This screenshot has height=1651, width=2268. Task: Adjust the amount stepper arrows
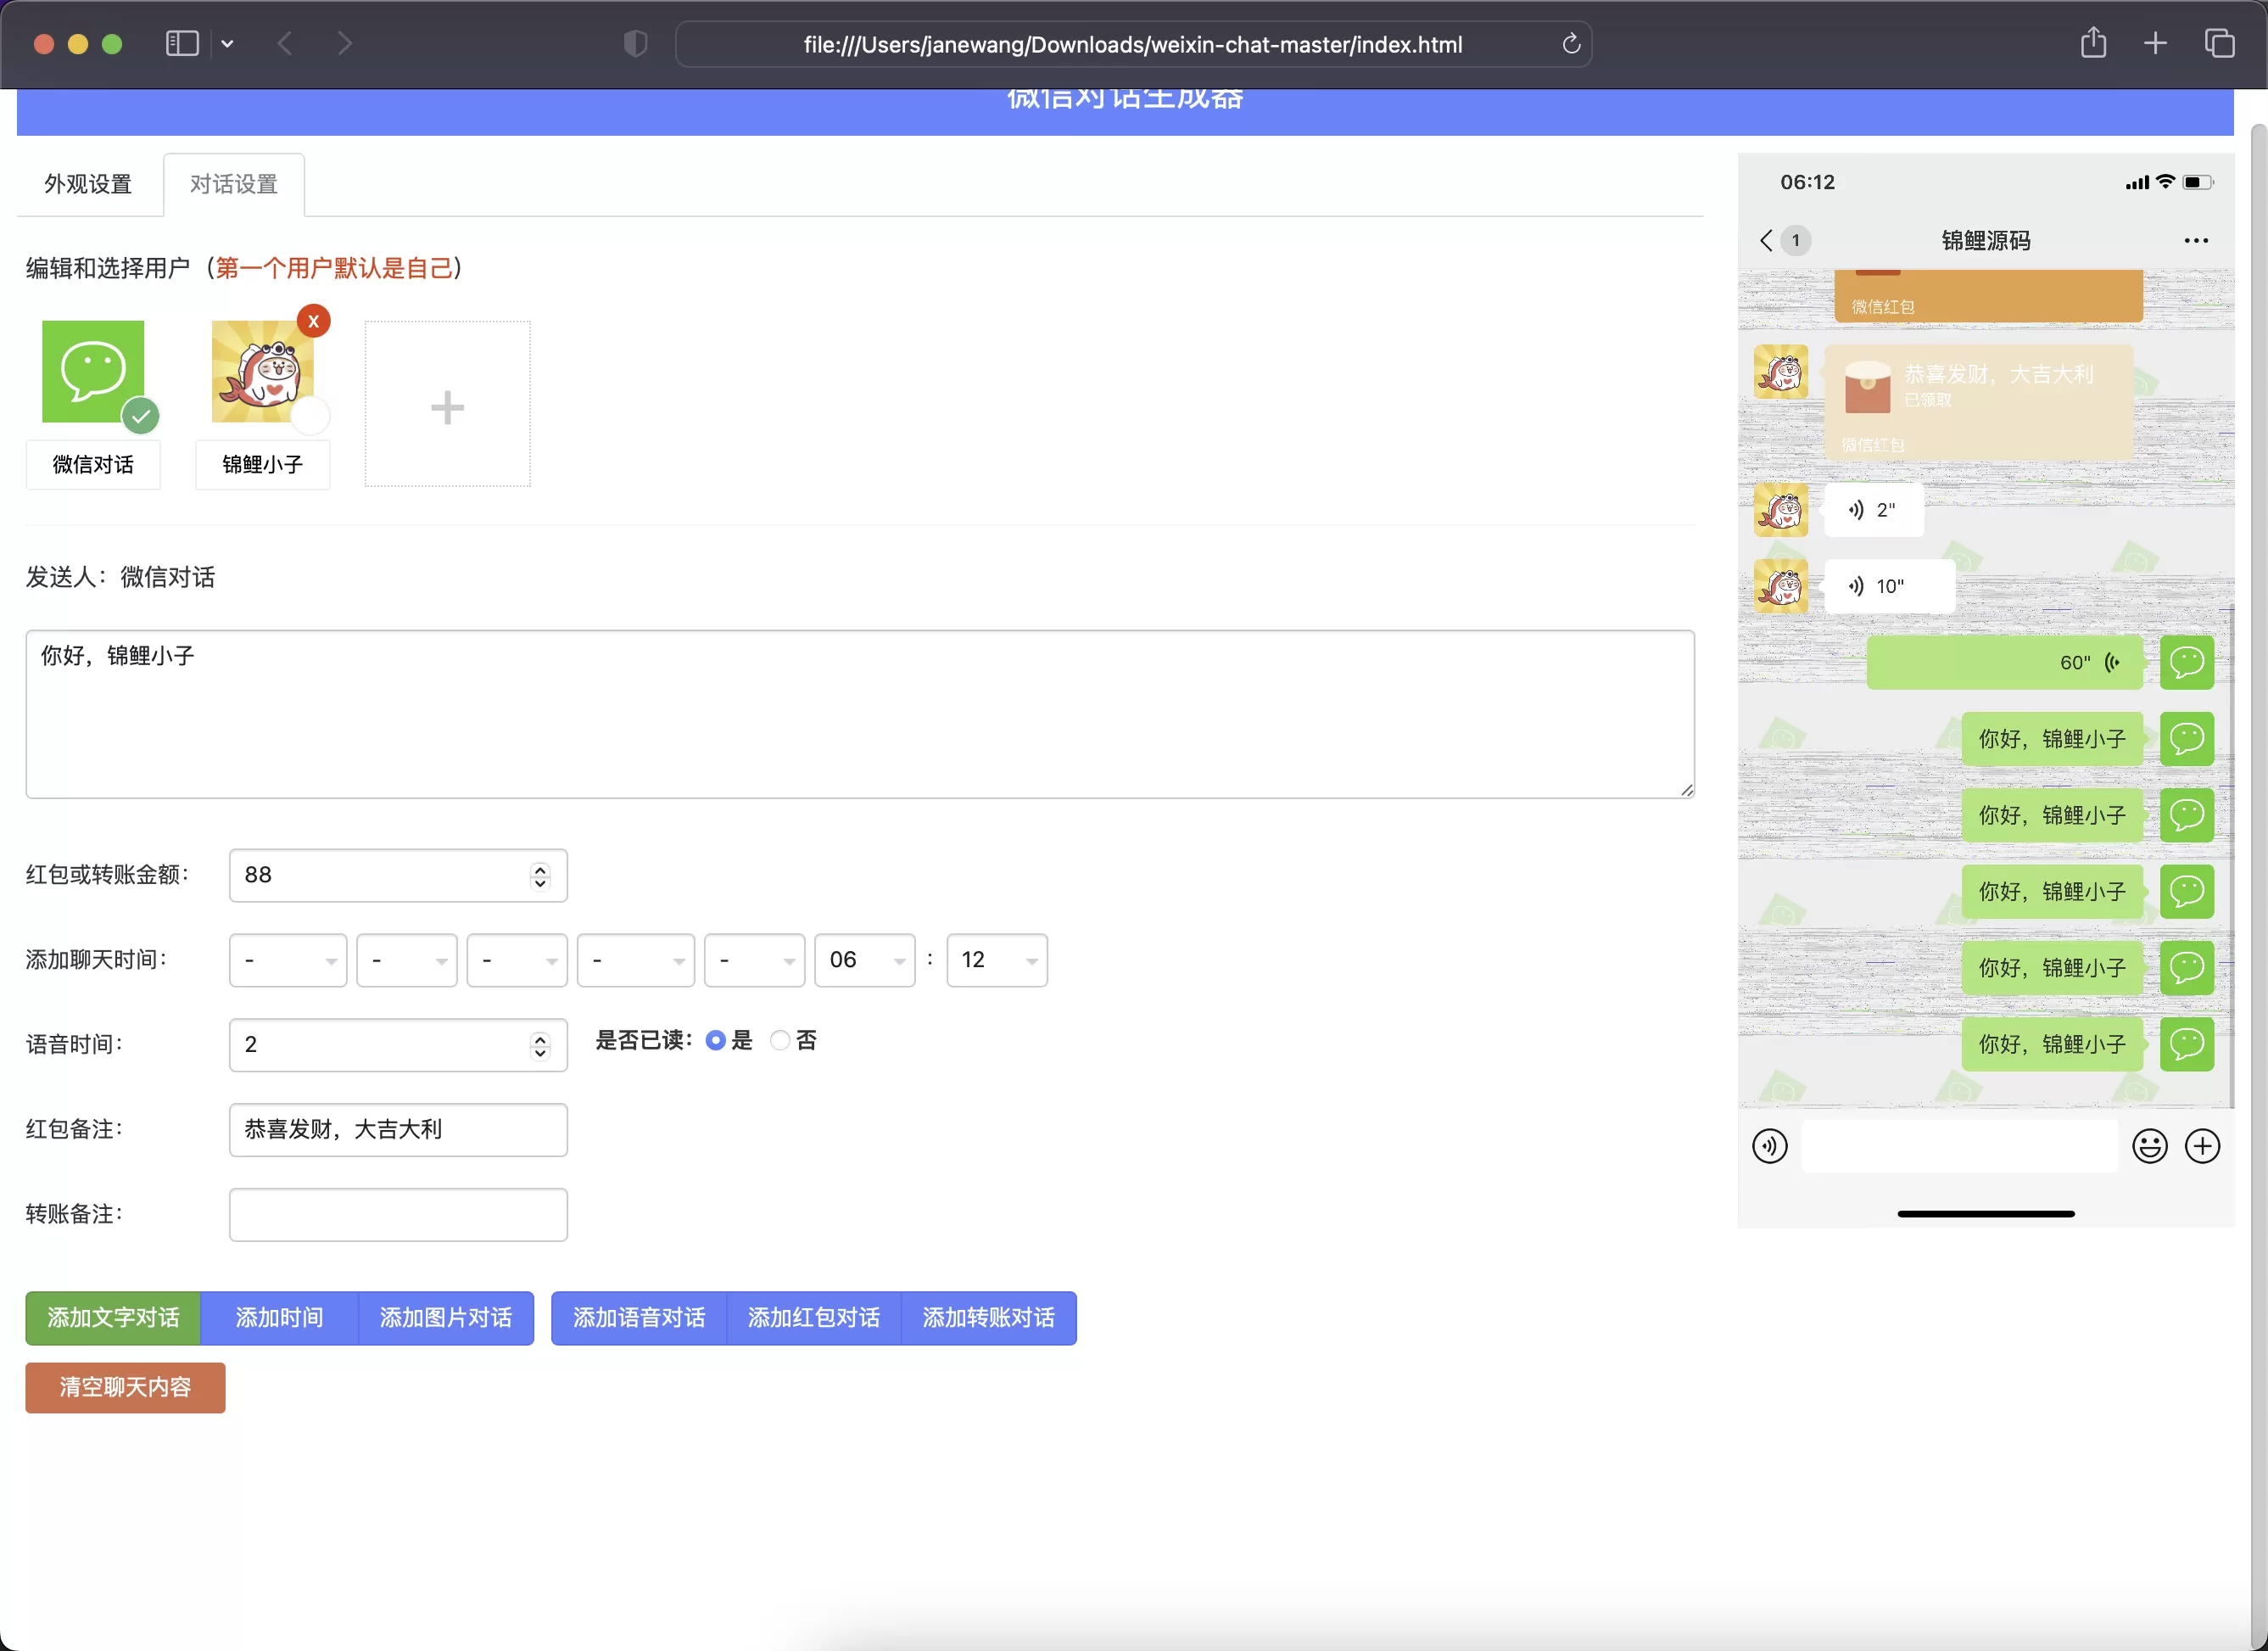tap(540, 876)
